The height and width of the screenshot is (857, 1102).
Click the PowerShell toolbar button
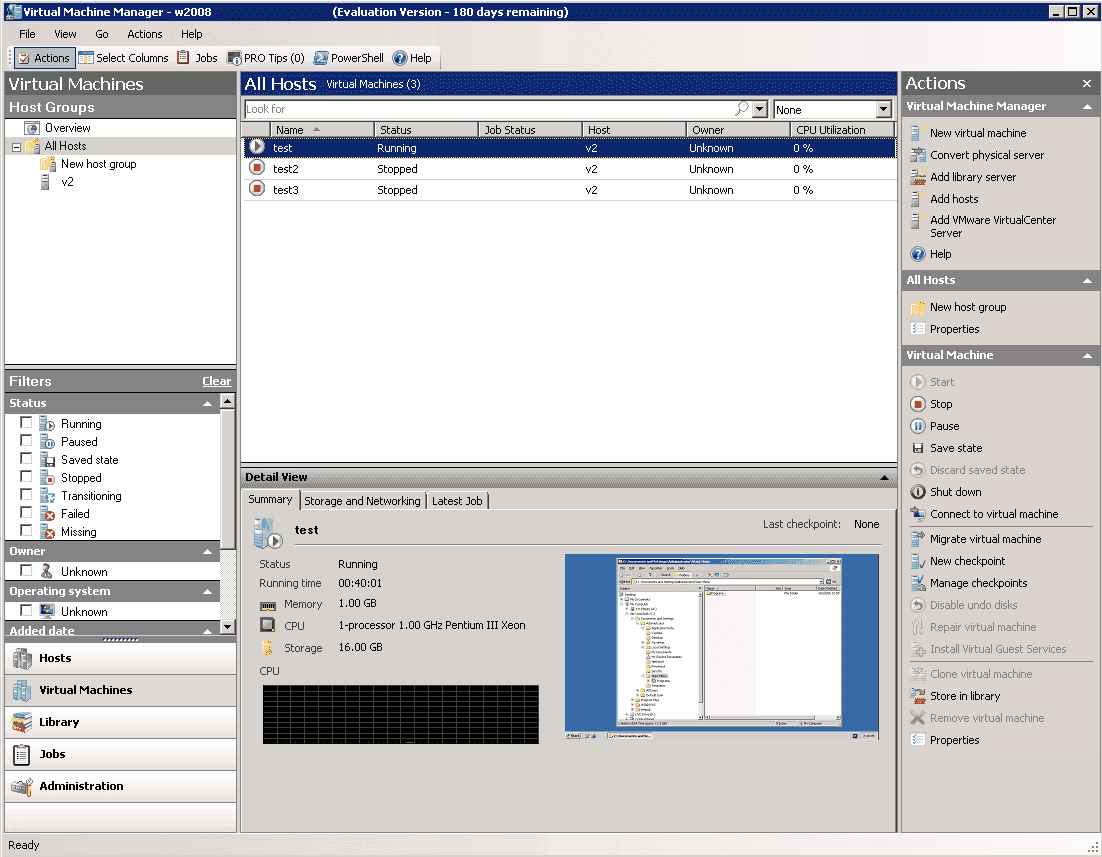pos(349,58)
